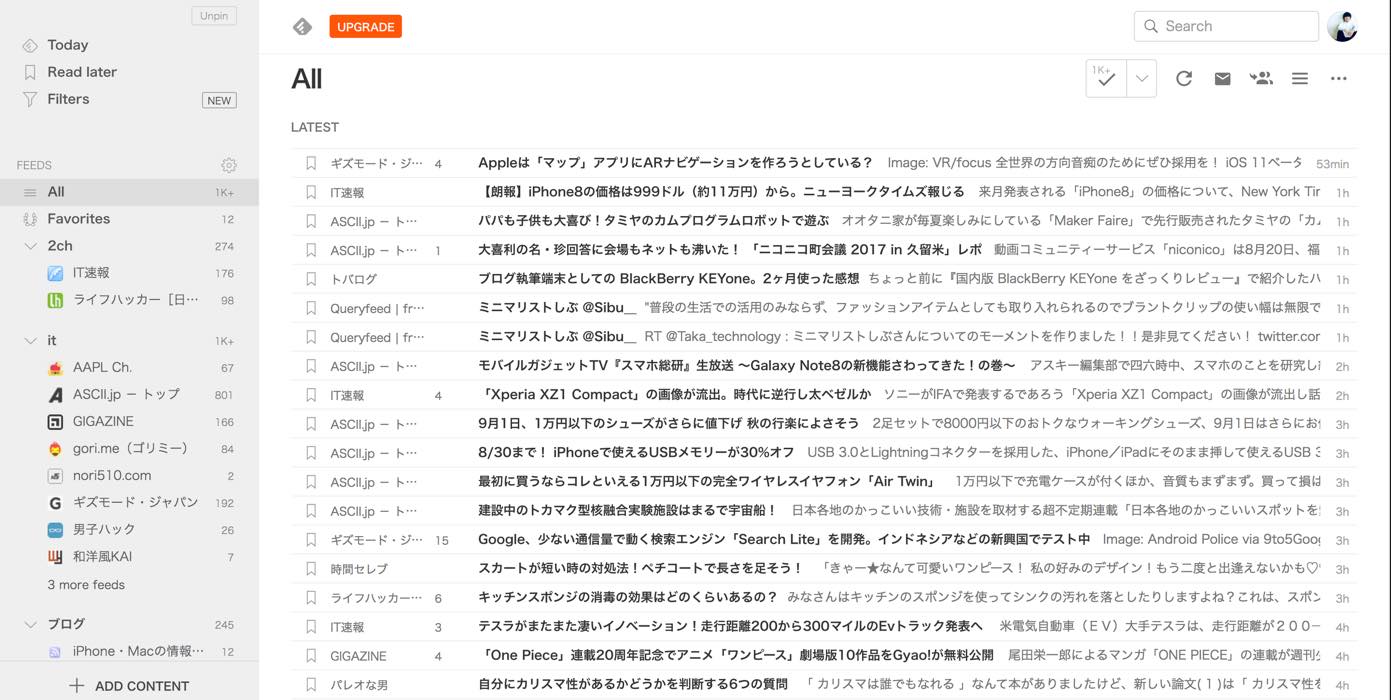The width and height of the screenshot is (1391, 700).
Task: Click 時間セレブ source name in list
Action: [359, 569]
